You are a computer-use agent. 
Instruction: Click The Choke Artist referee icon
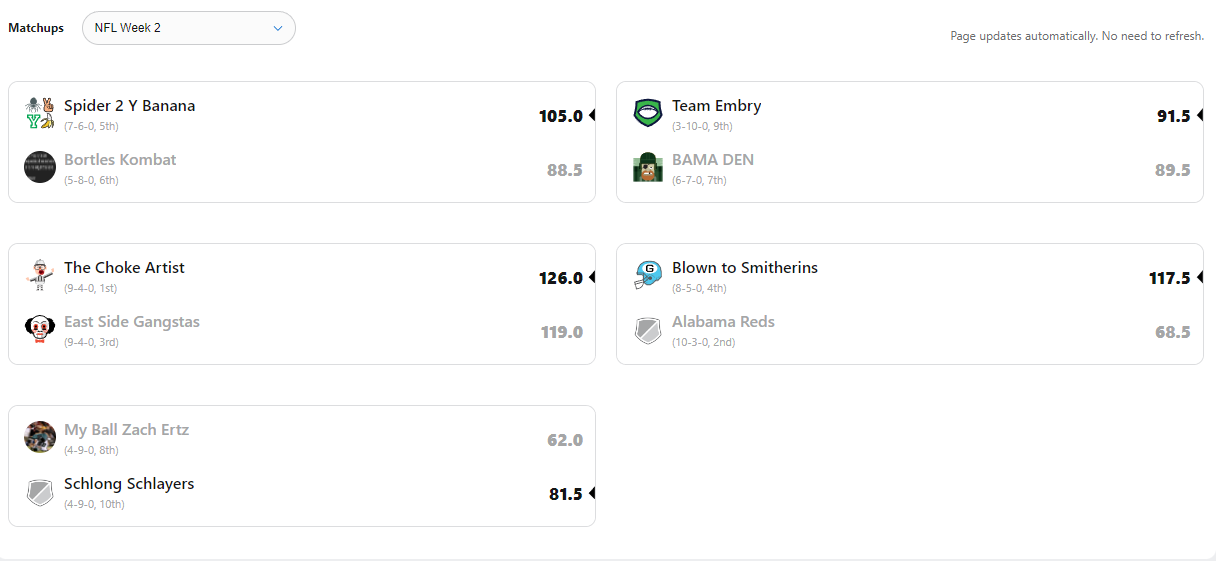point(40,275)
